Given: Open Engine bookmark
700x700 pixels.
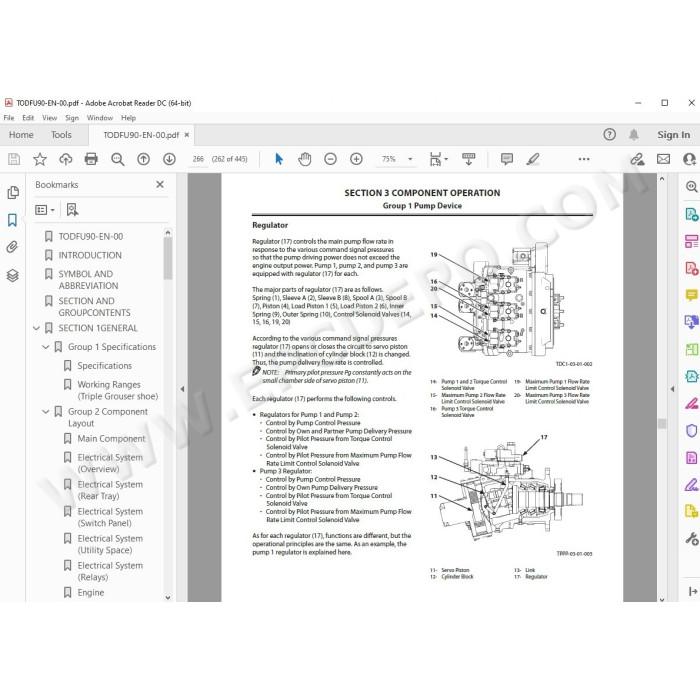Looking at the screenshot, I should [x=91, y=592].
